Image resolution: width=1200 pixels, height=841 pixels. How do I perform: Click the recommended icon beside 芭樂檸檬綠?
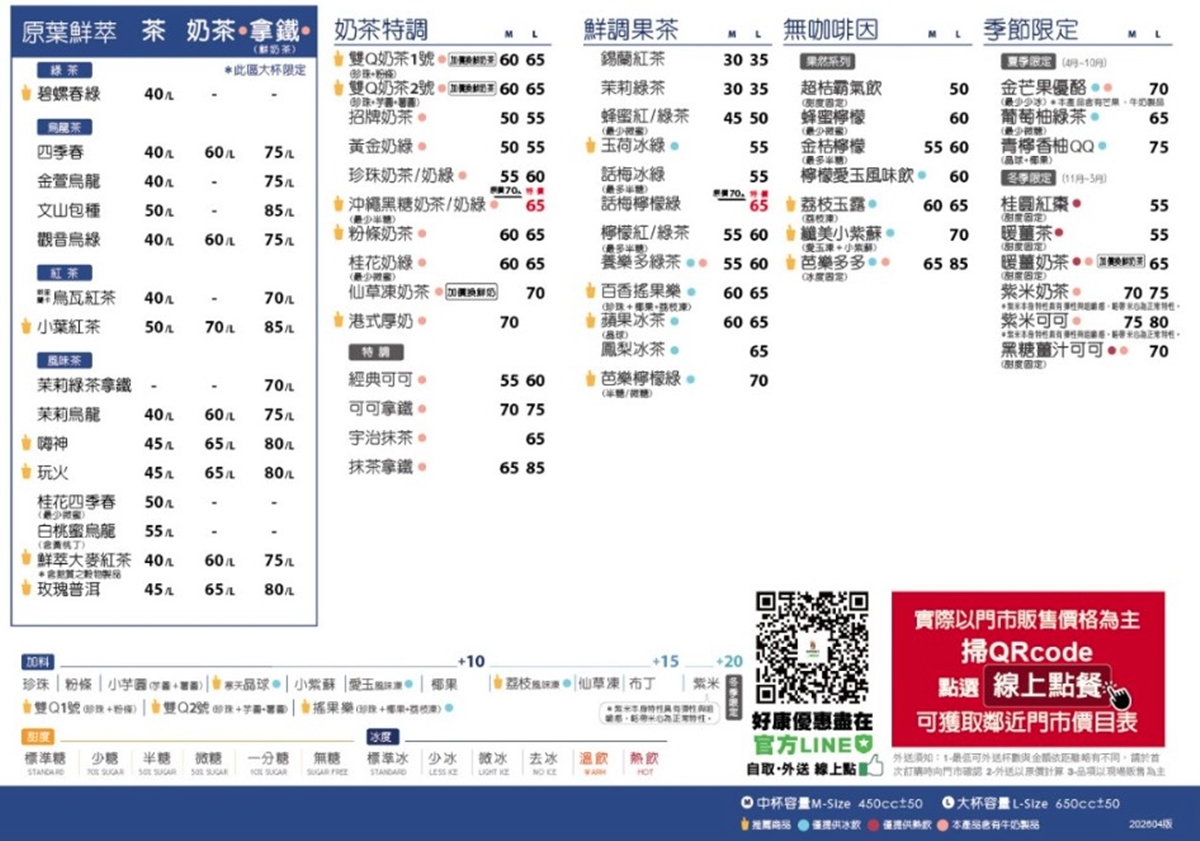pyautogui.click(x=591, y=379)
